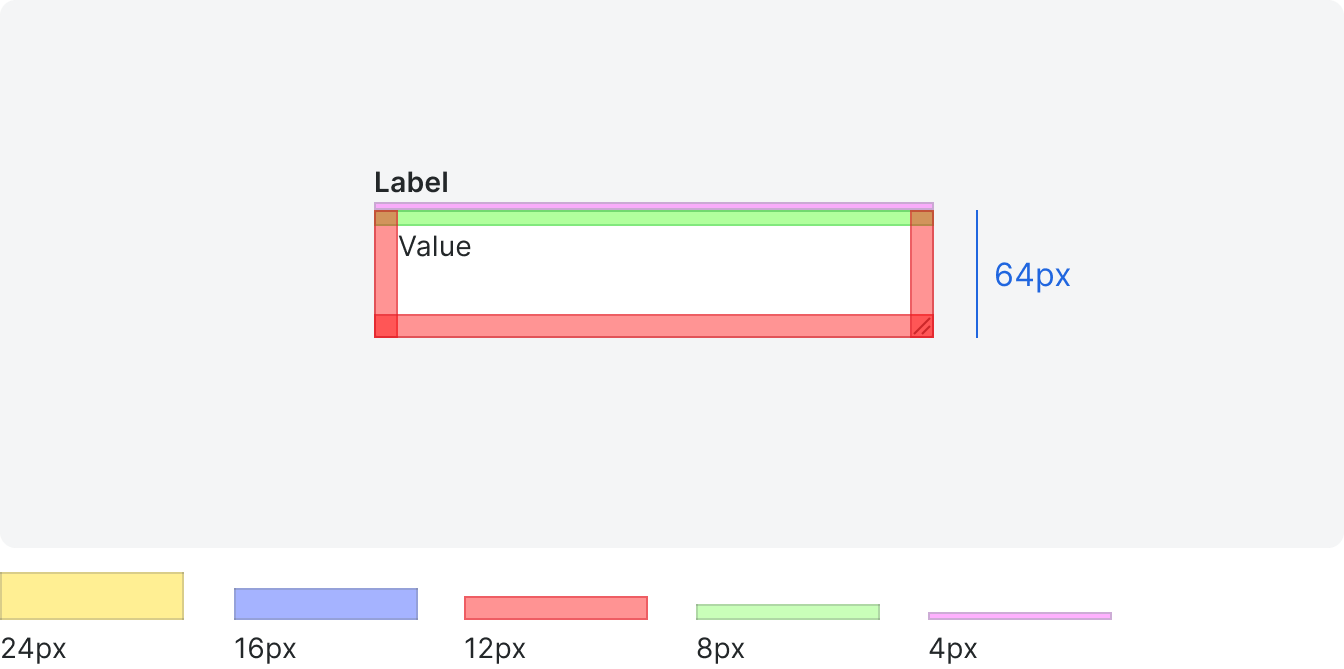Screen dimensions: 1344x669
Task: Click the textarea resize handle icon
Action: 923,326
